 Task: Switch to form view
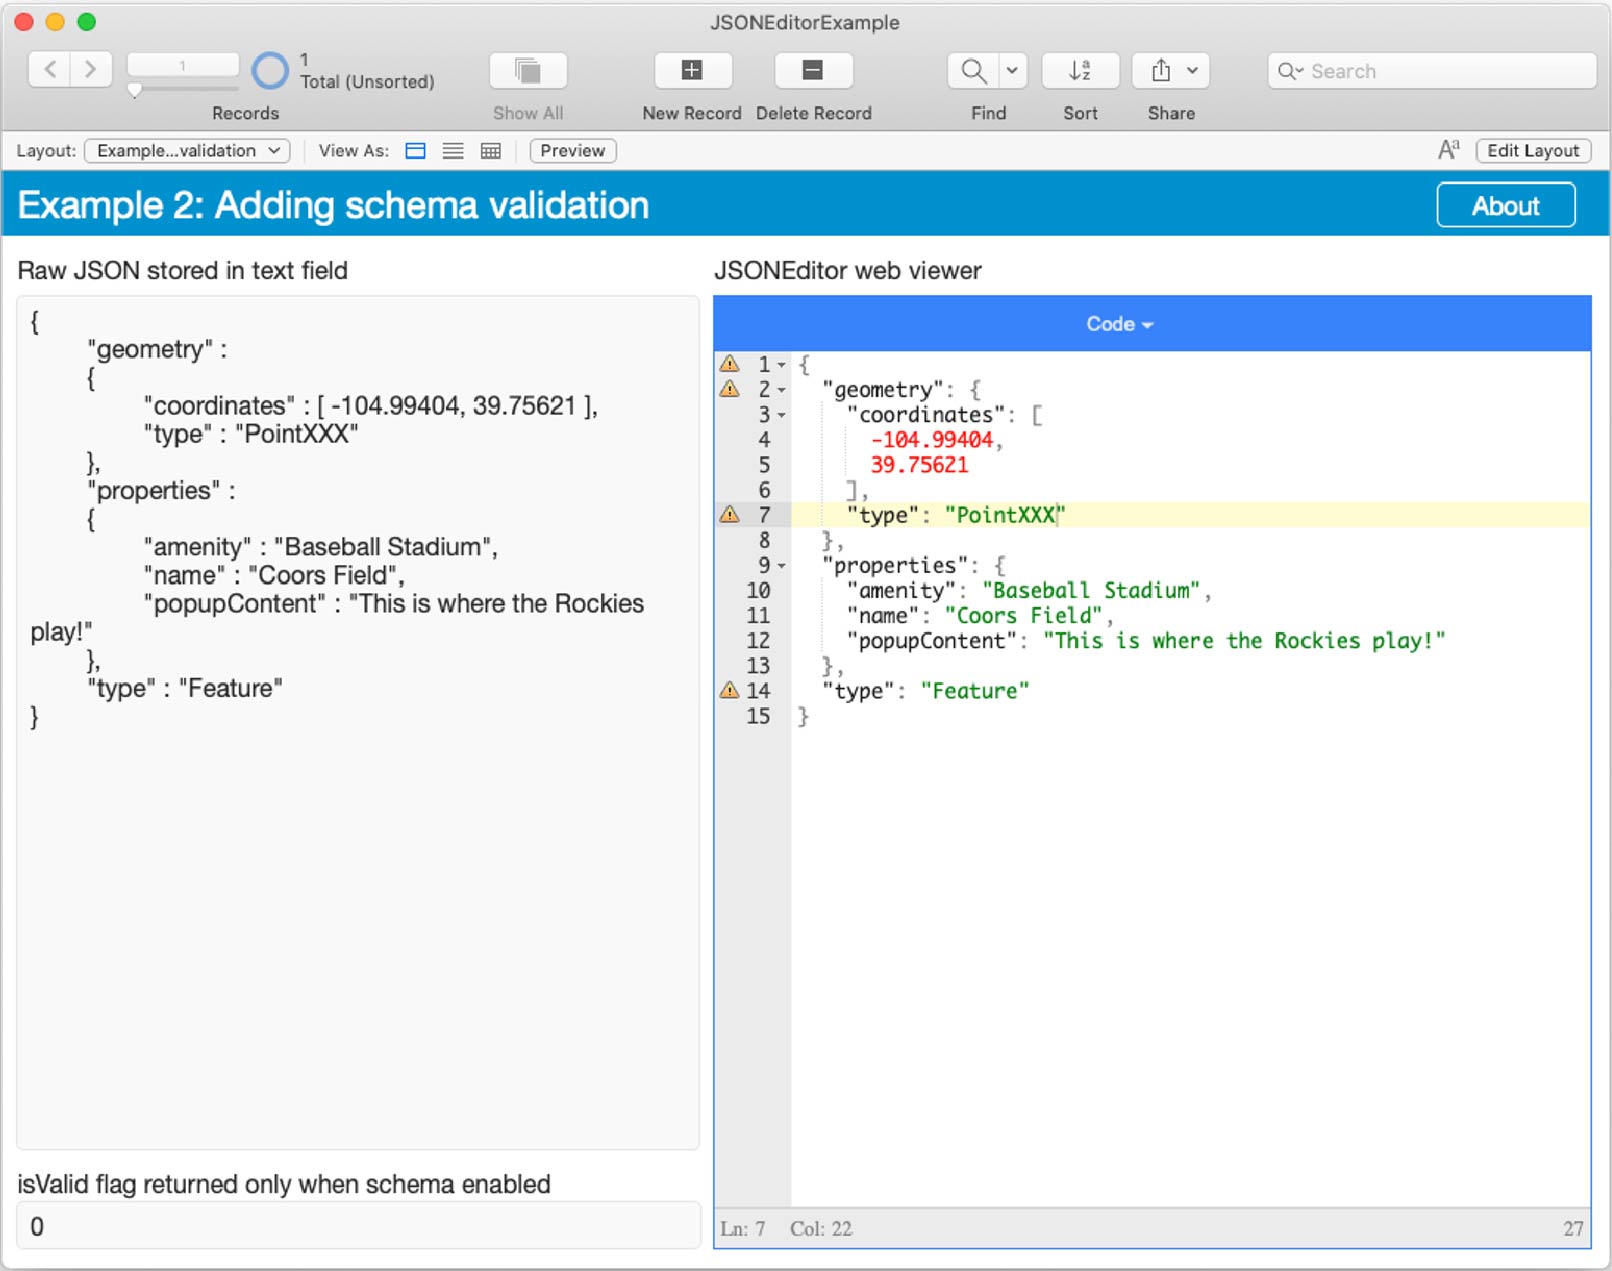(414, 150)
